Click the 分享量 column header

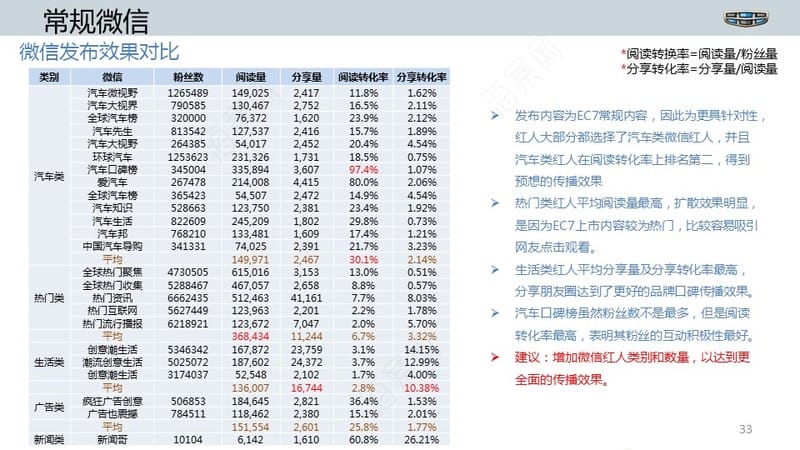coord(307,77)
